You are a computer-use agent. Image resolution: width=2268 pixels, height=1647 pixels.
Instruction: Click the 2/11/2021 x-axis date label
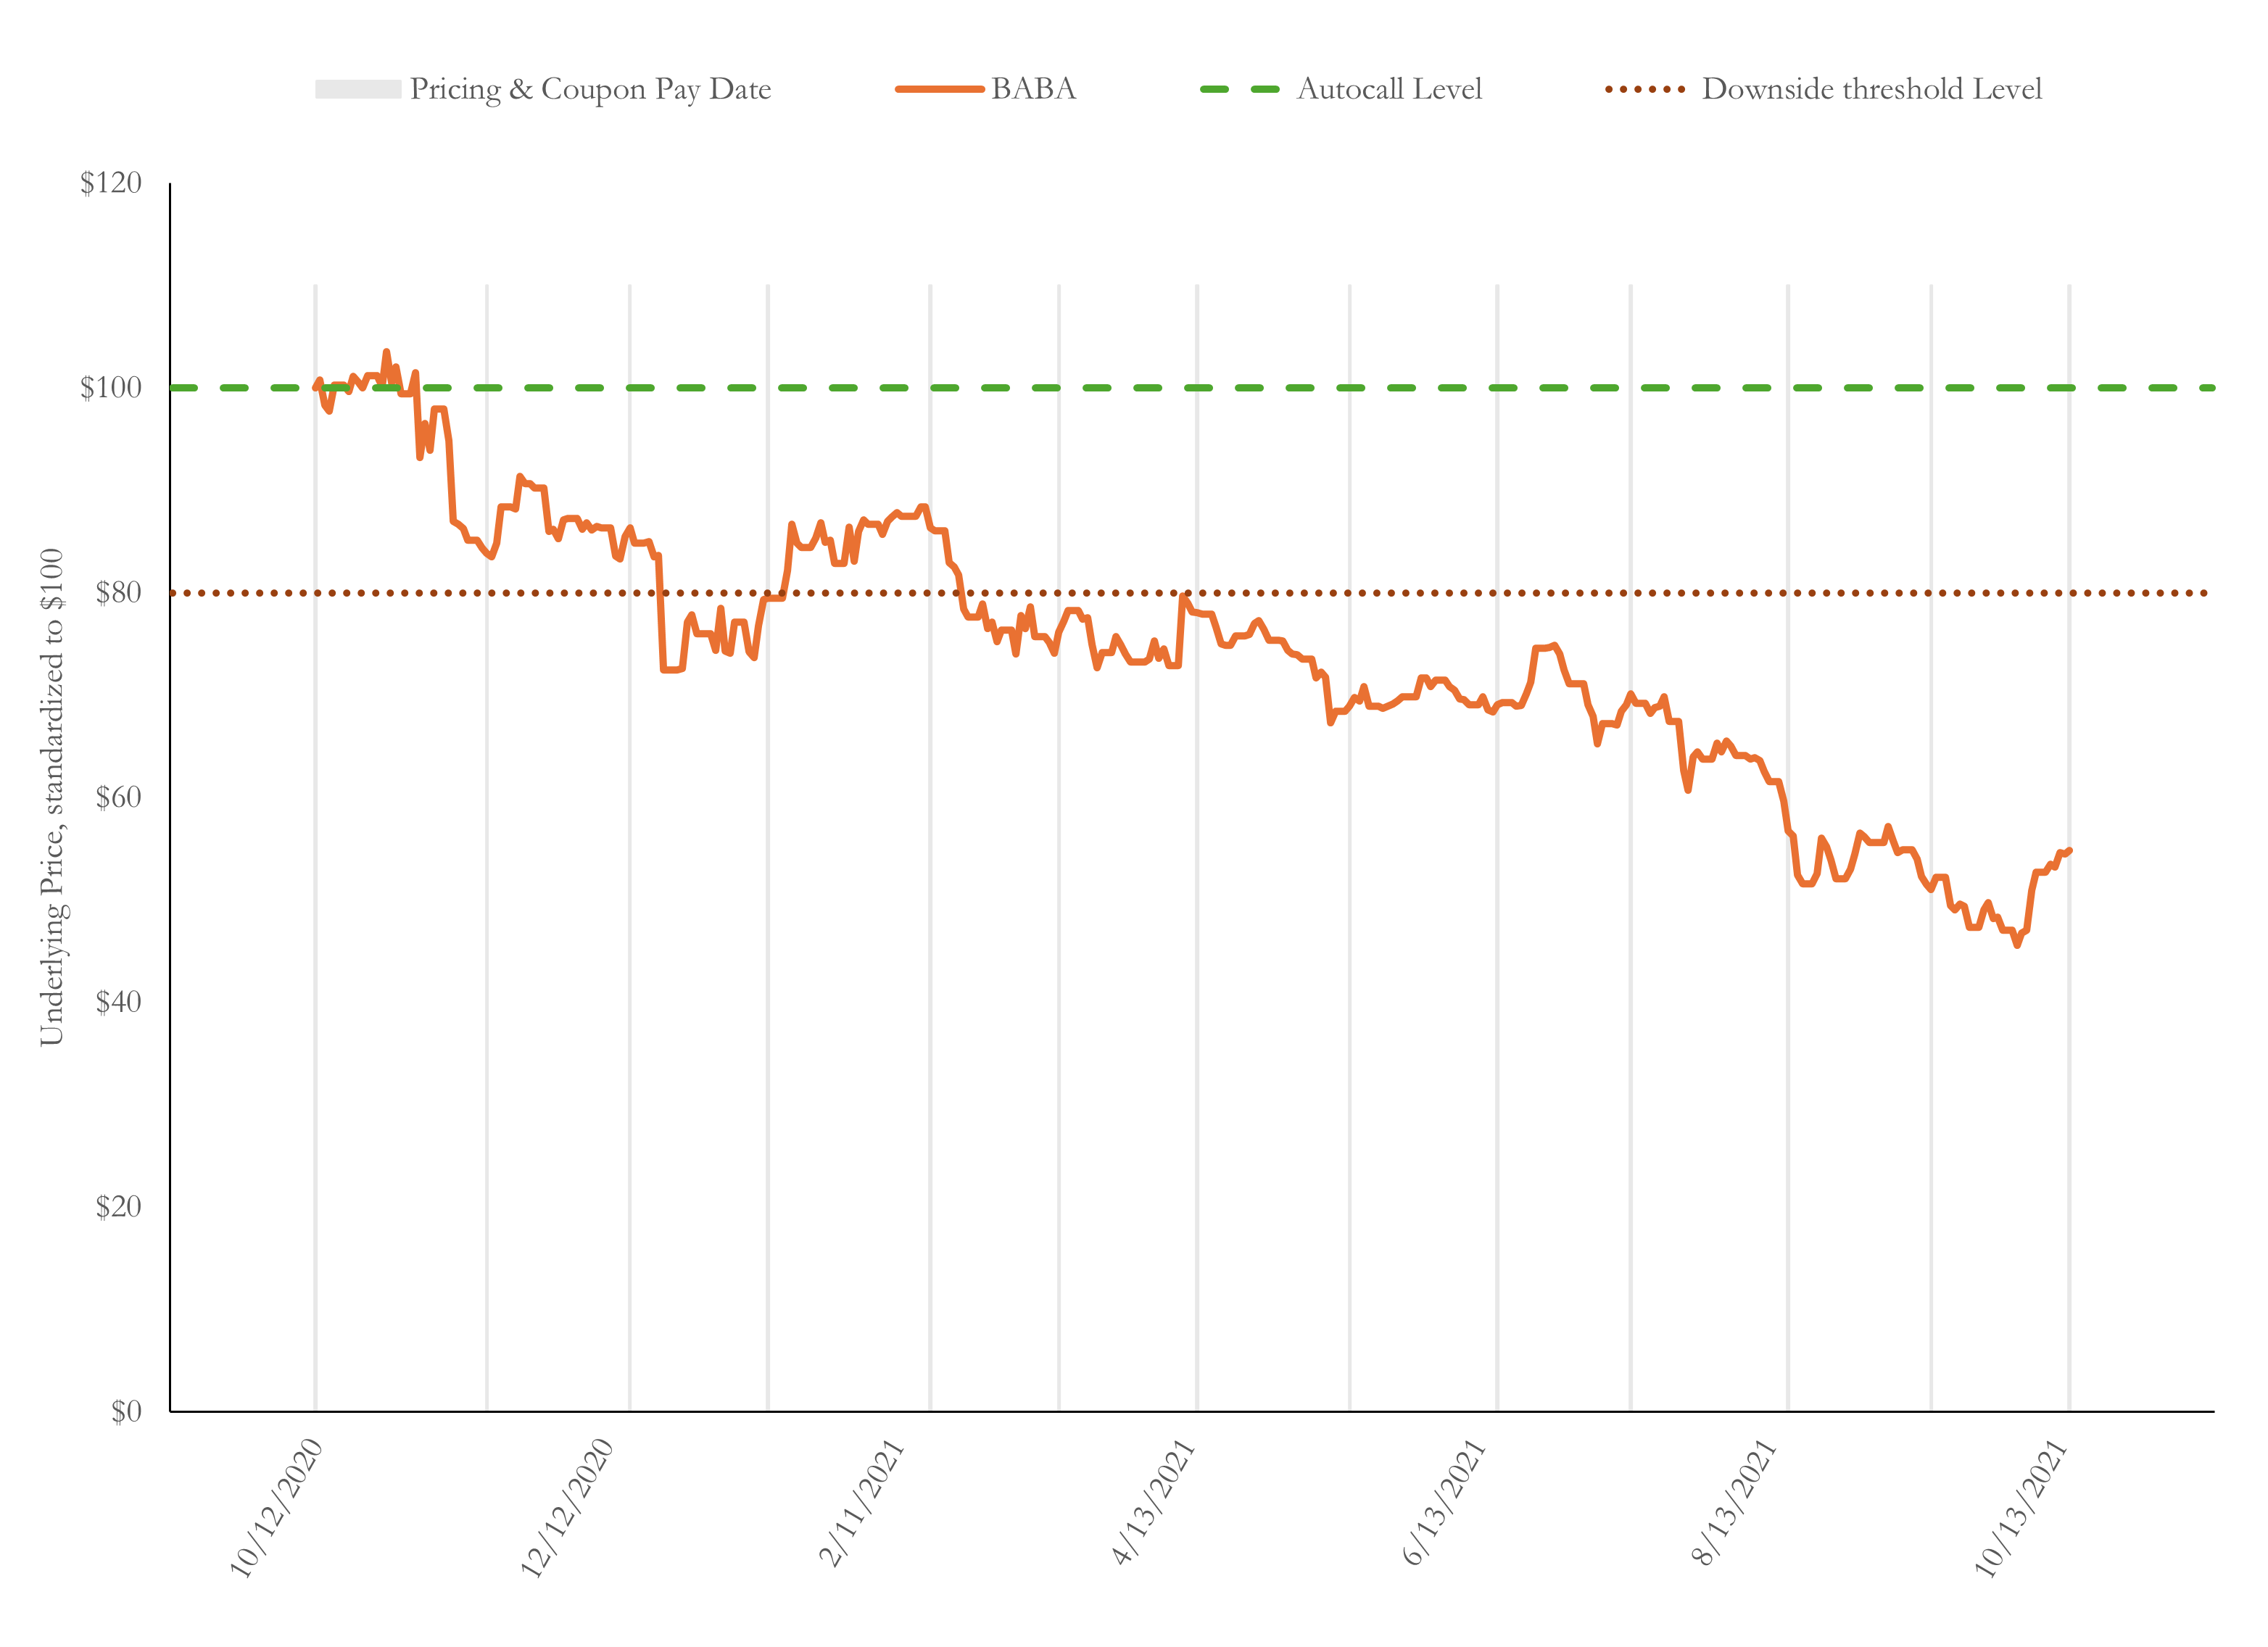click(861, 1502)
